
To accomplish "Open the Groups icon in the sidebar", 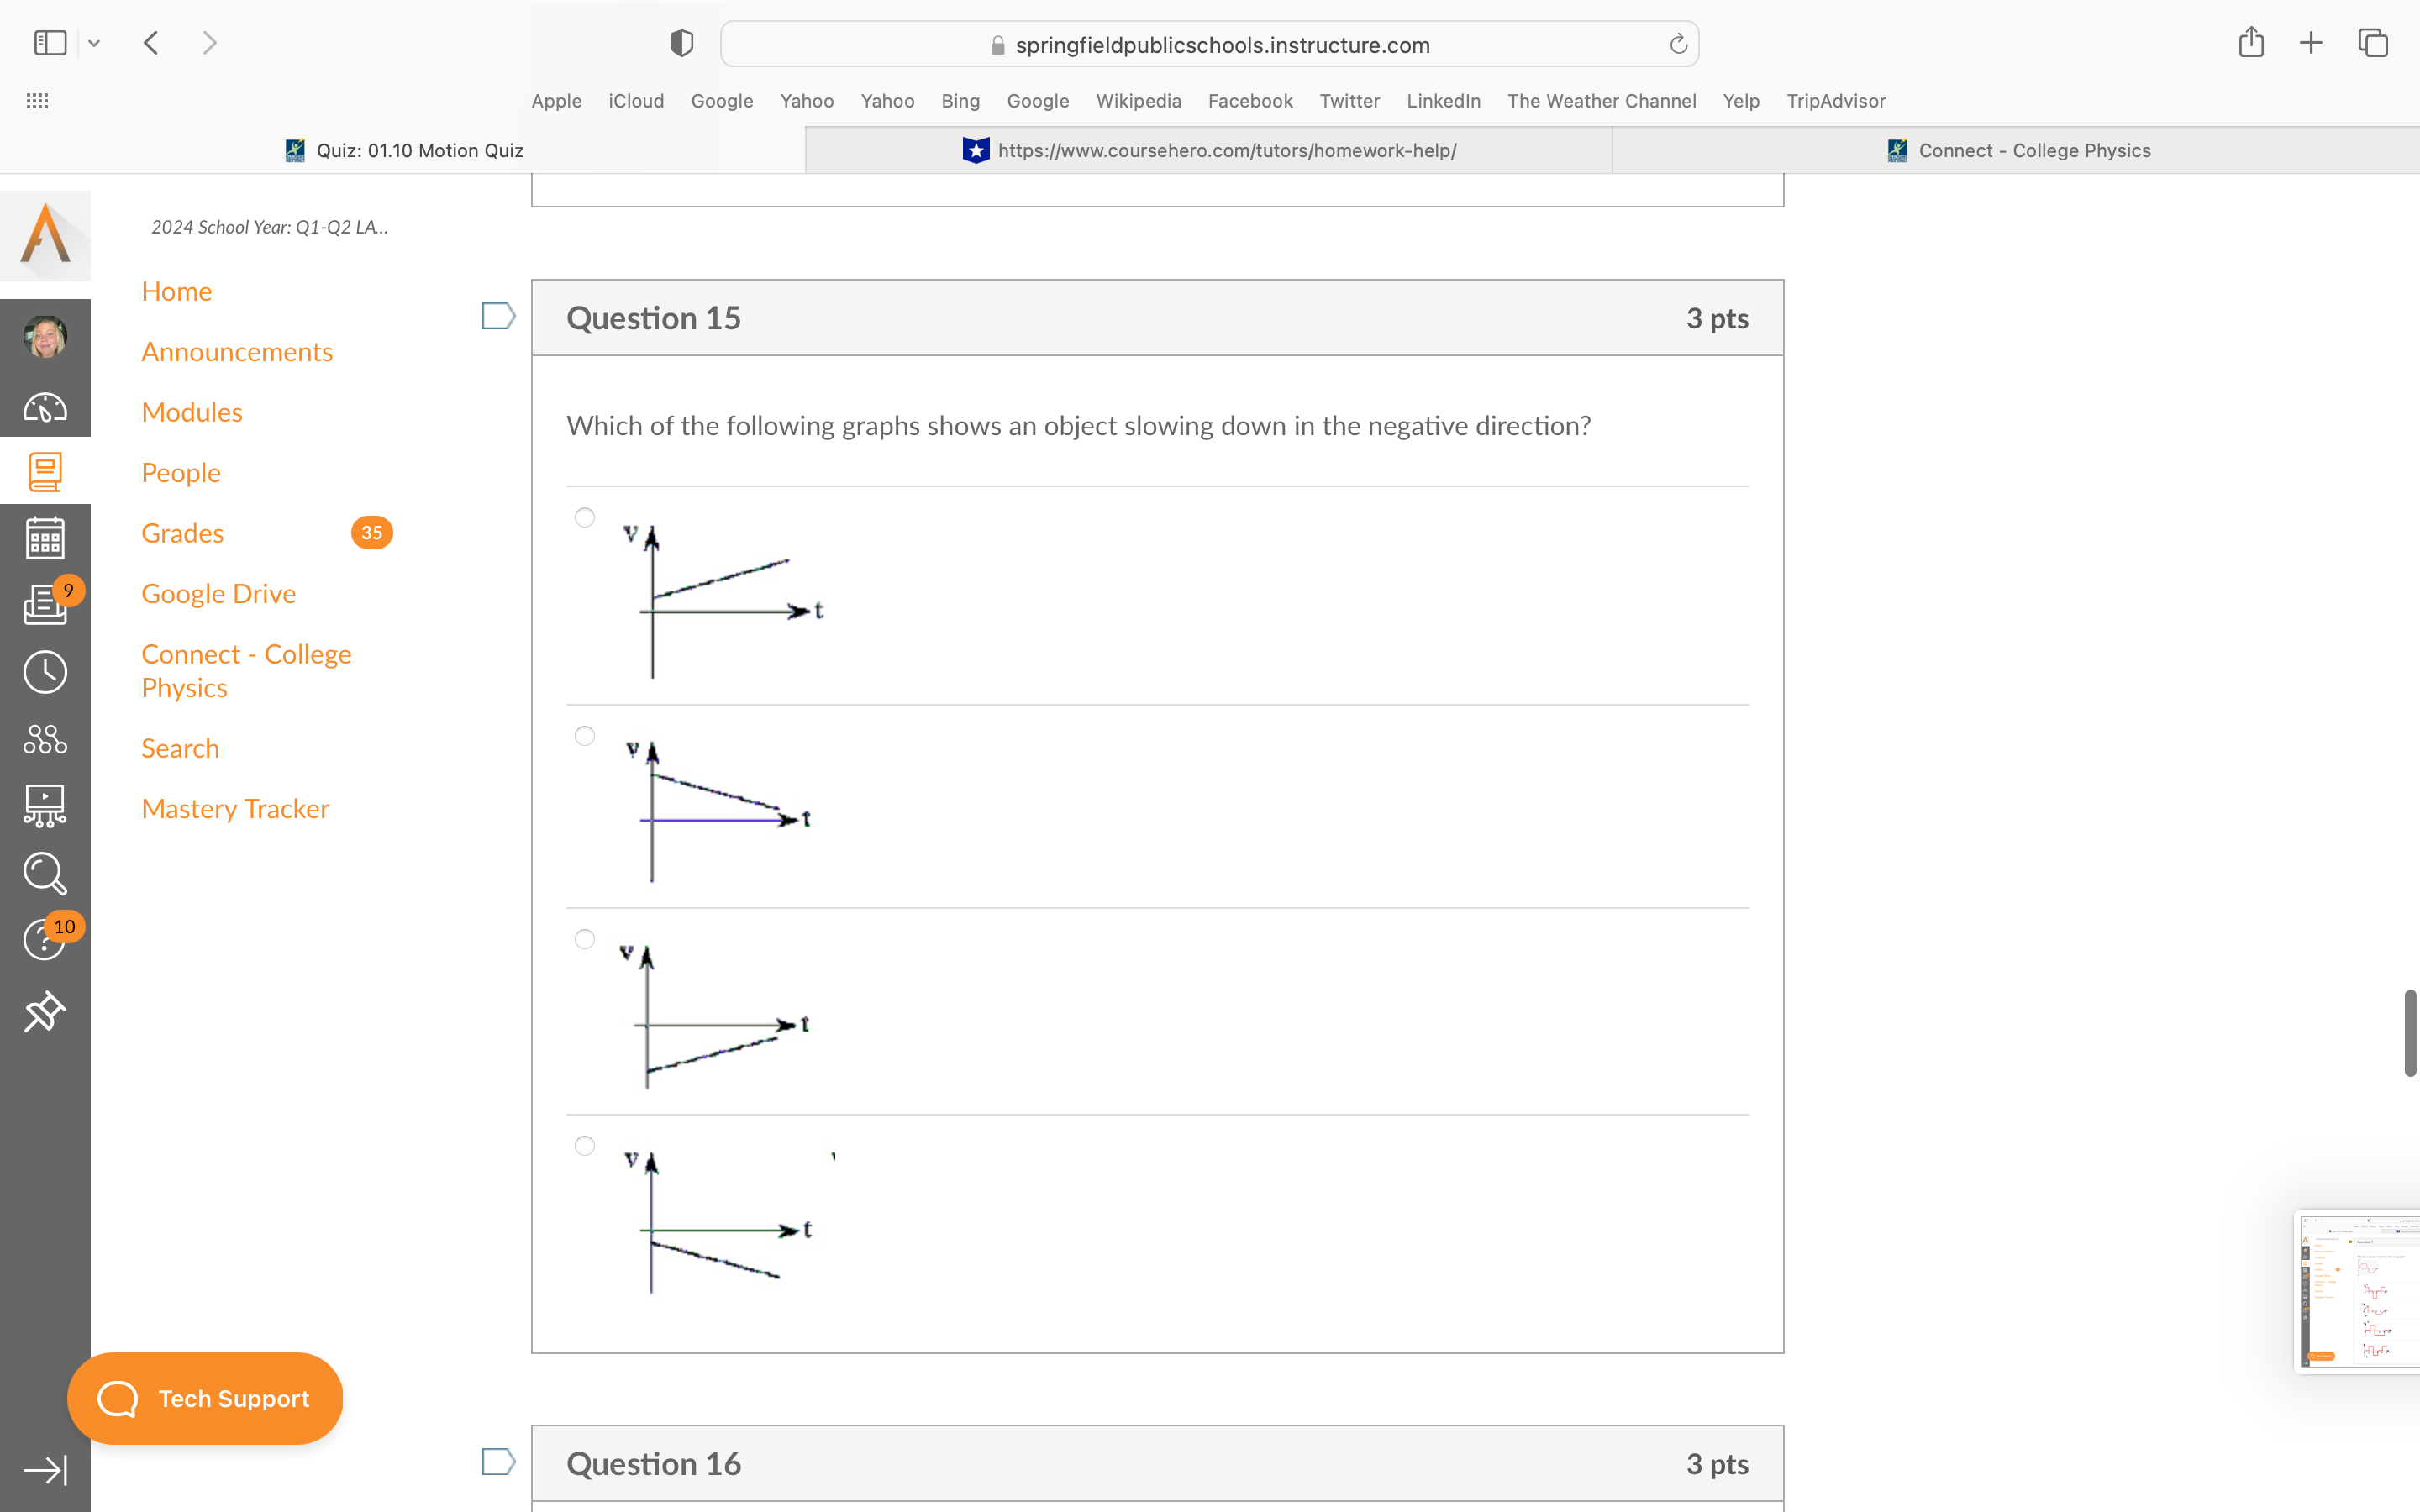I will [45, 740].
